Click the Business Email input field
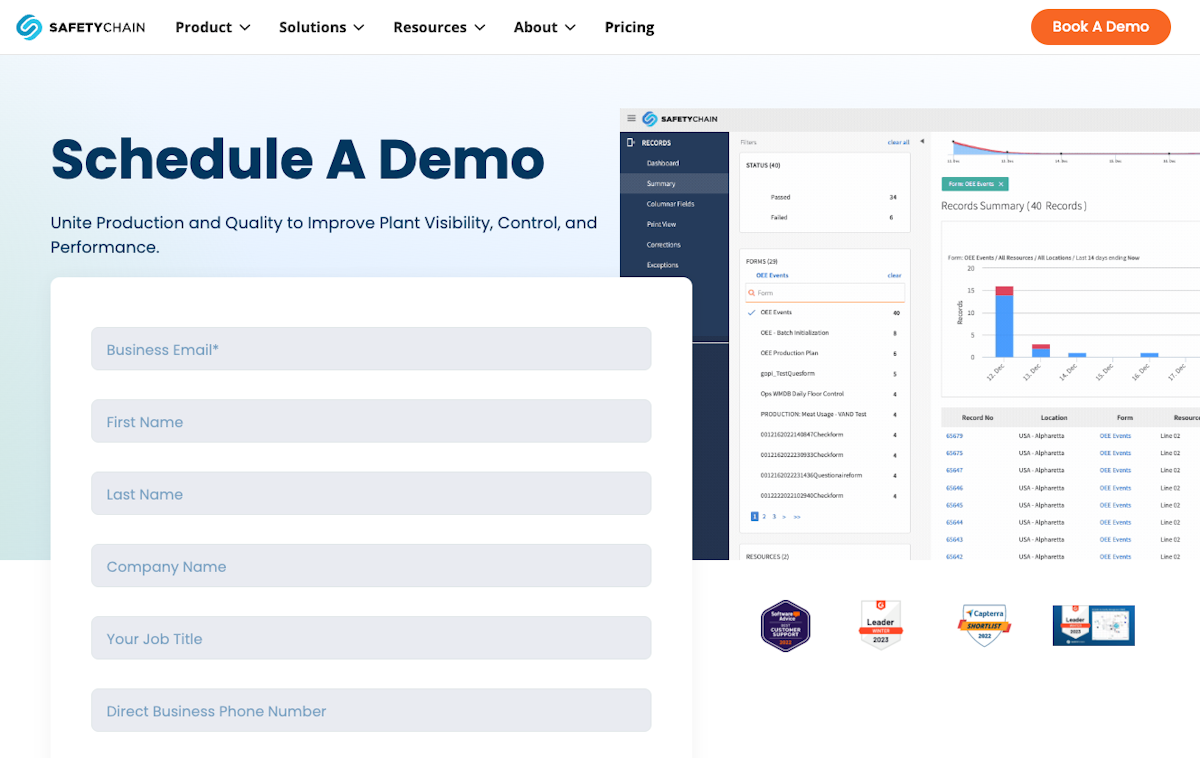Viewport: 1200px width, 758px height. (x=371, y=348)
